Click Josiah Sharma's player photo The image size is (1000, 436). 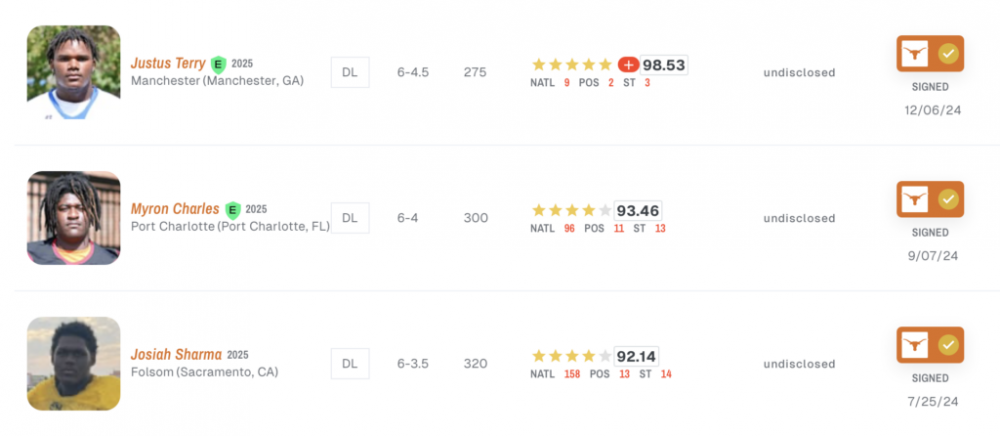(x=73, y=363)
